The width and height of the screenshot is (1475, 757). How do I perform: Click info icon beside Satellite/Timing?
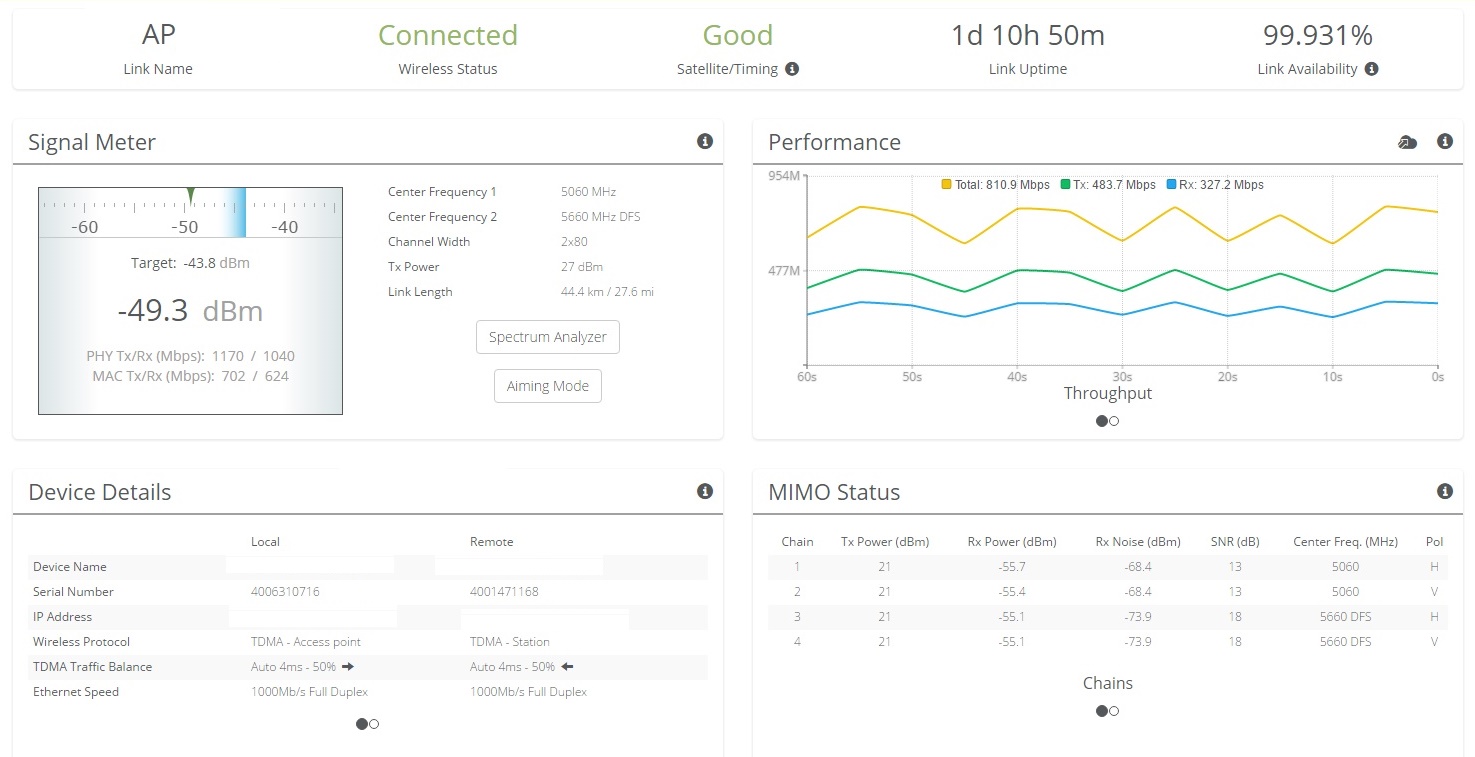click(792, 69)
